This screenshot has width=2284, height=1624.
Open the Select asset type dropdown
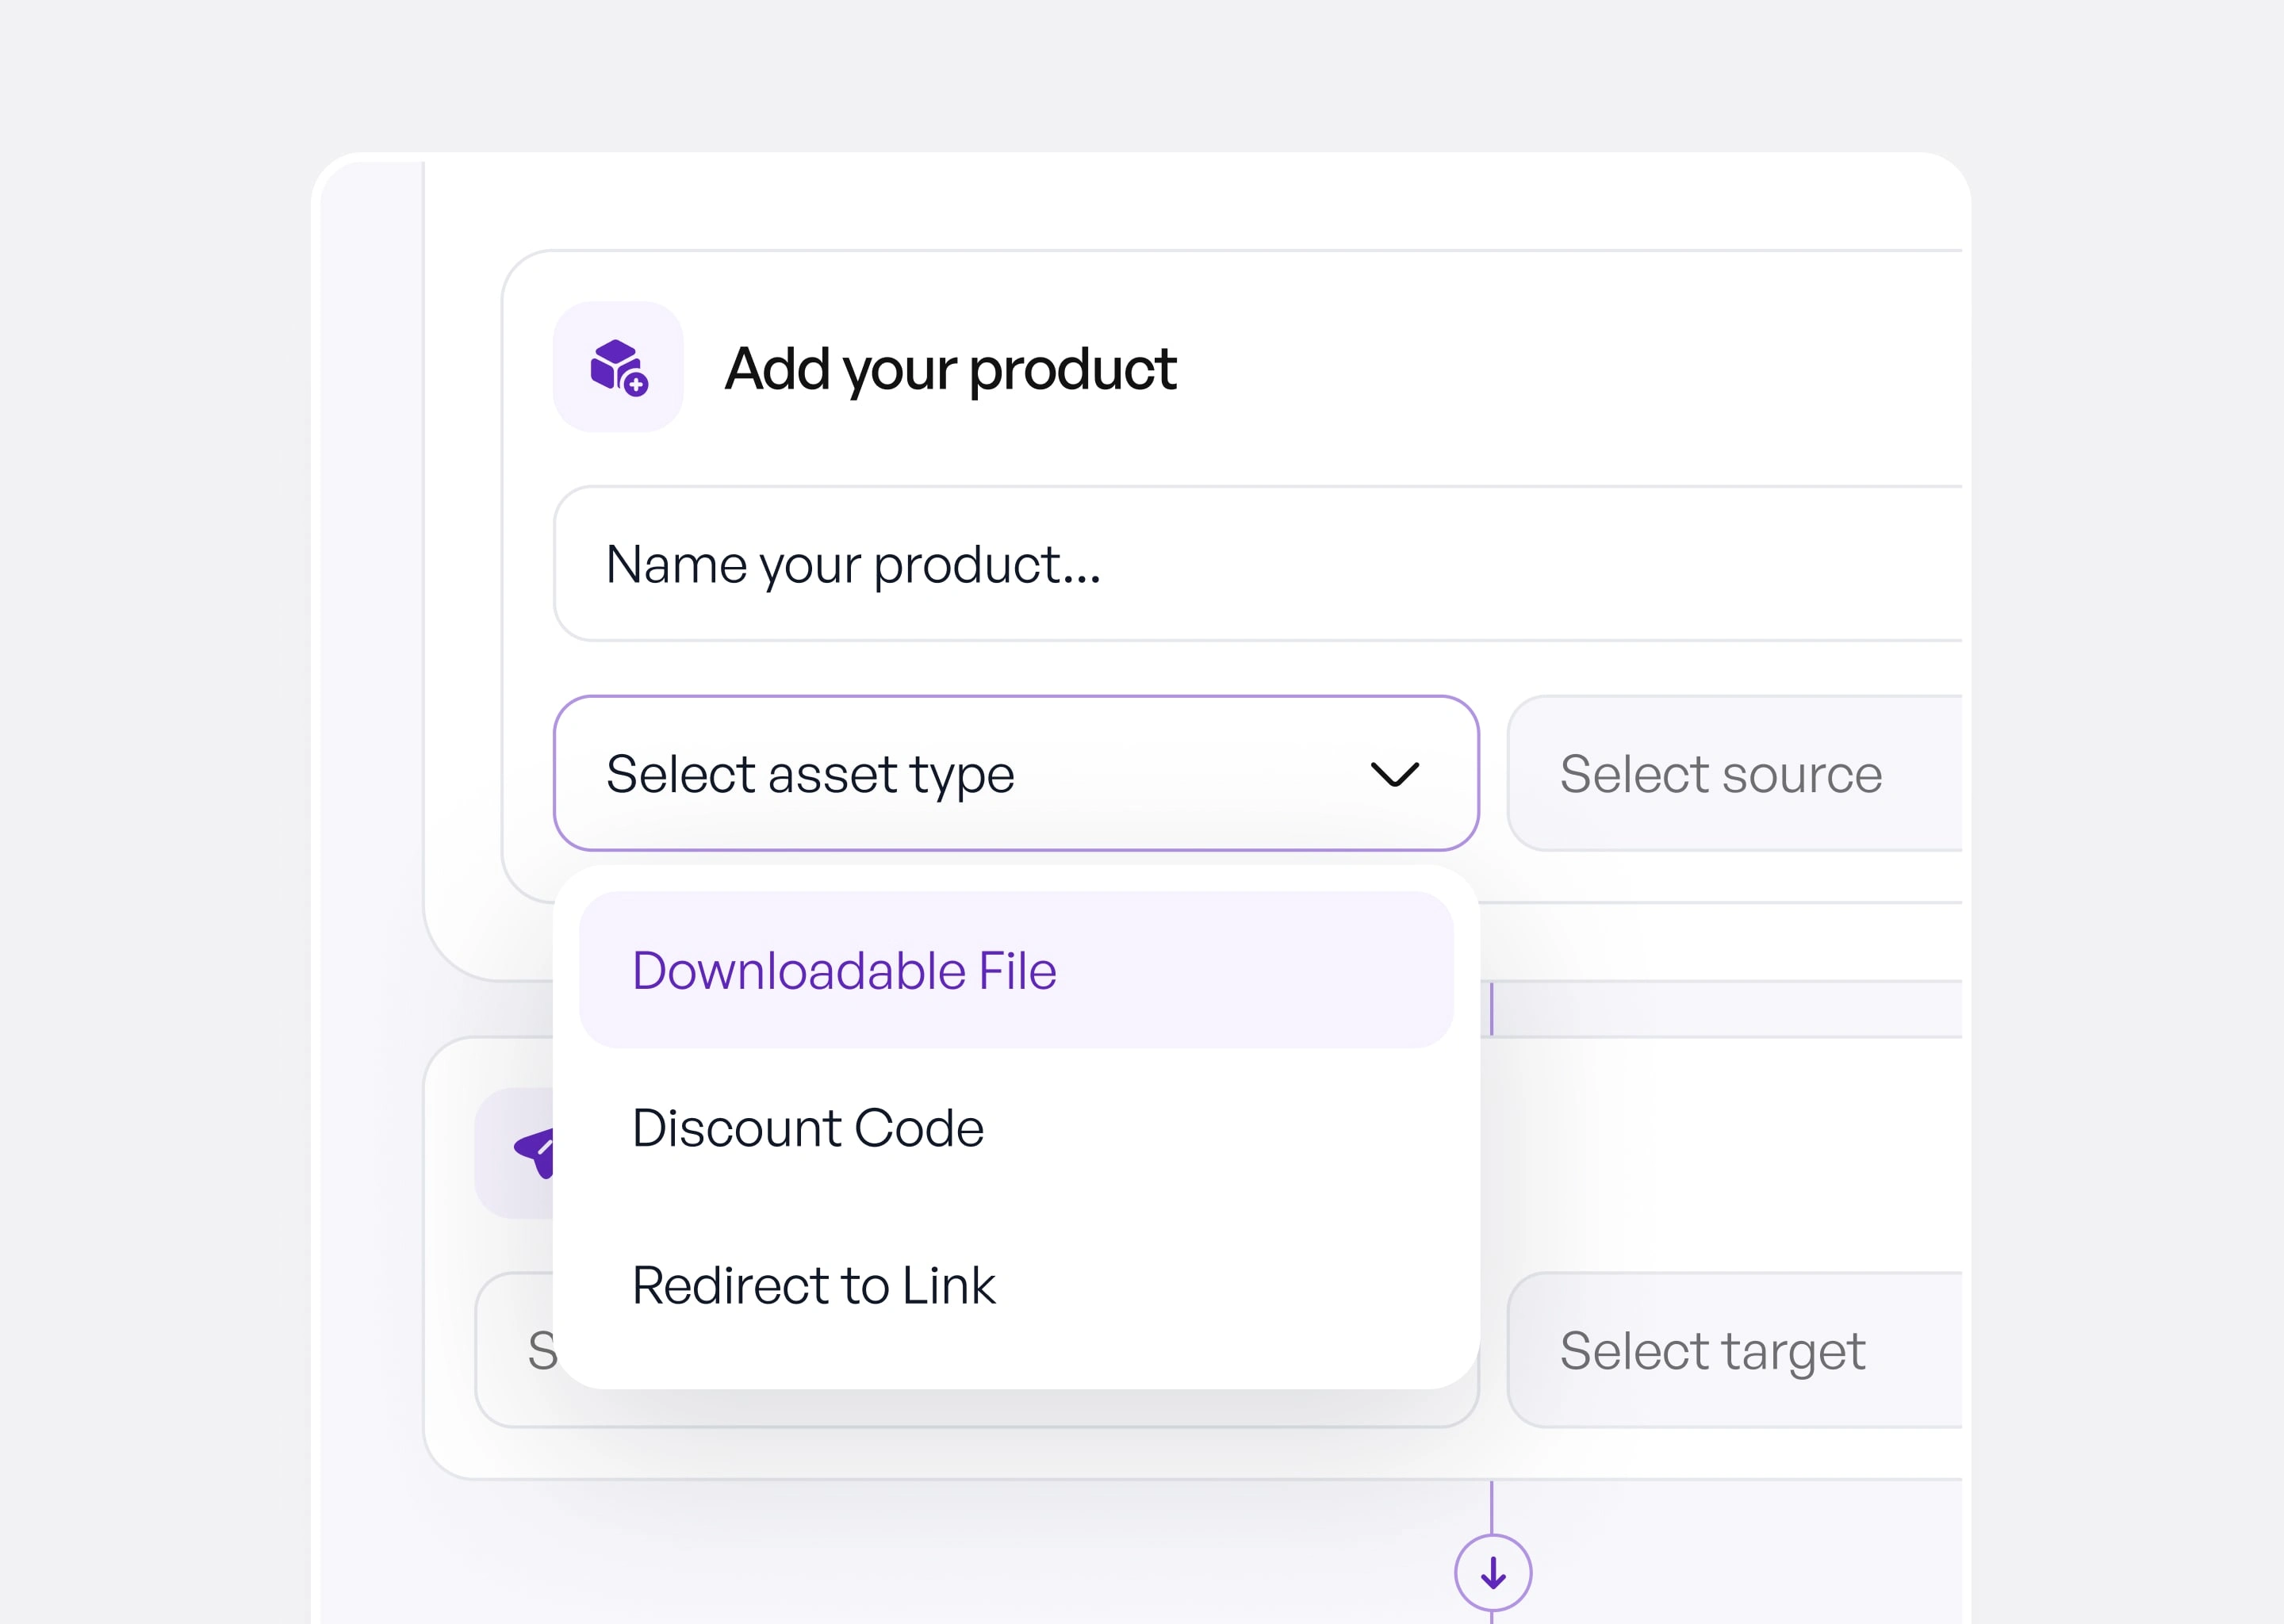click(1014, 774)
